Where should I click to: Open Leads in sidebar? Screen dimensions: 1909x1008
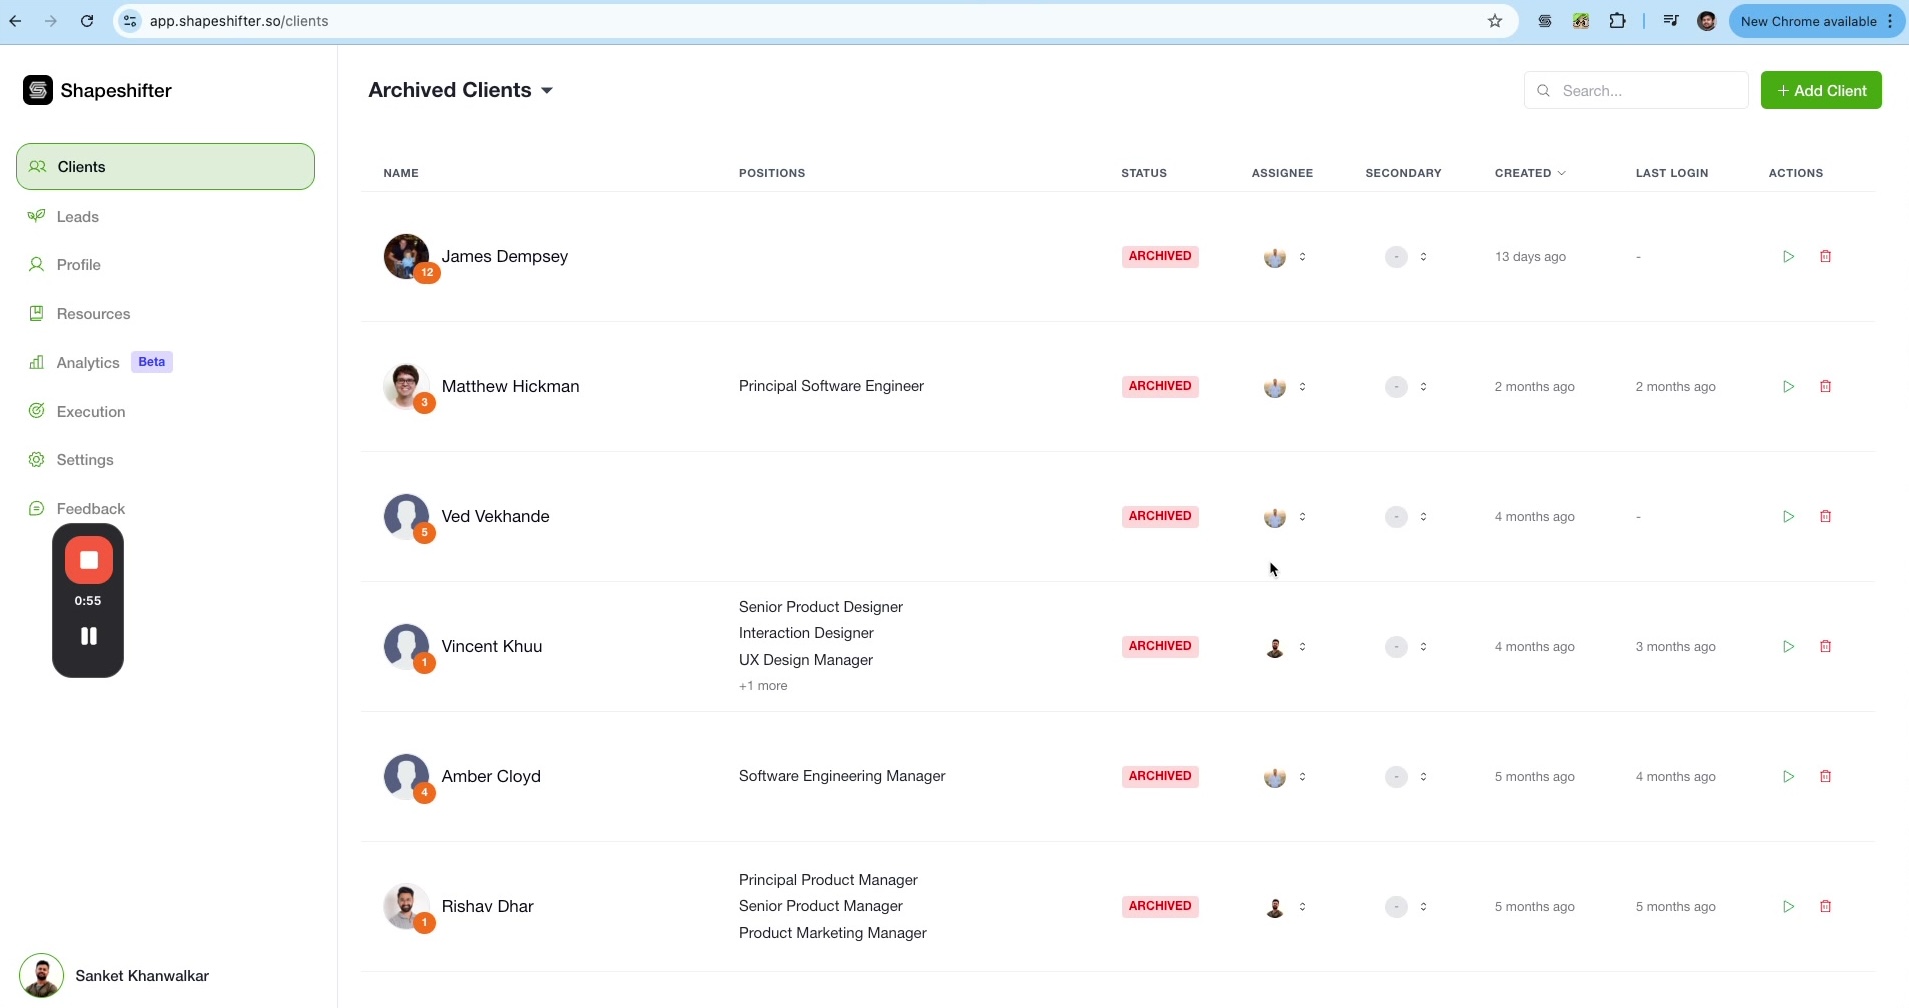77,217
